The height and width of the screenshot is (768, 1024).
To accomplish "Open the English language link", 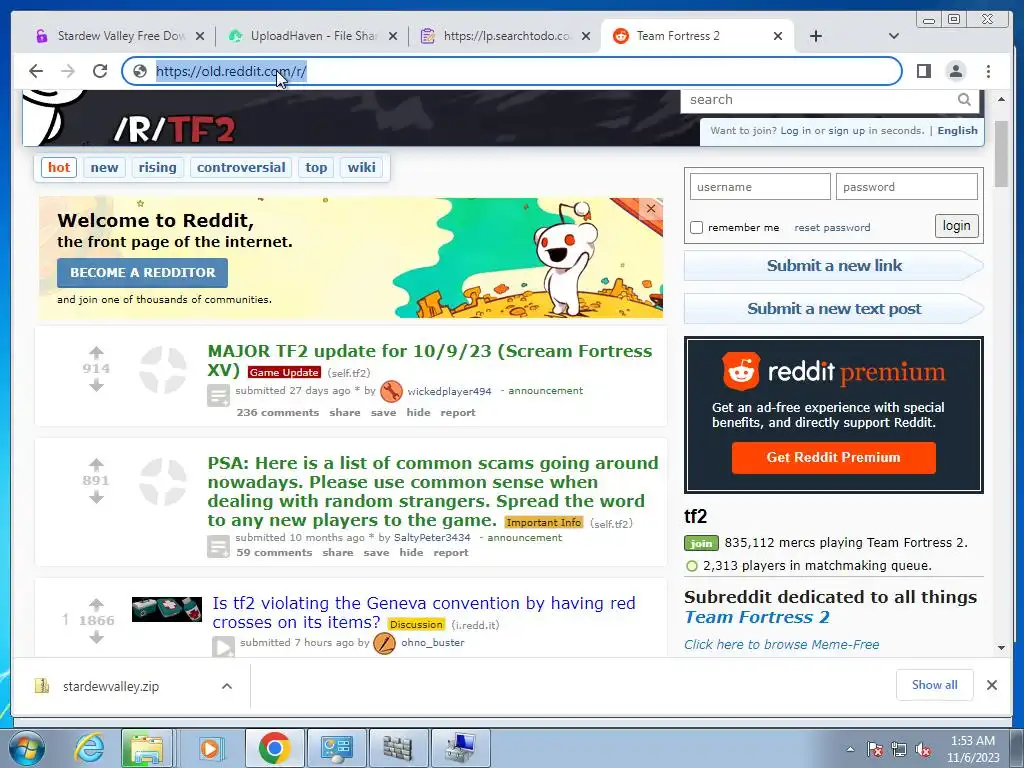I will [x=957, y=131].
